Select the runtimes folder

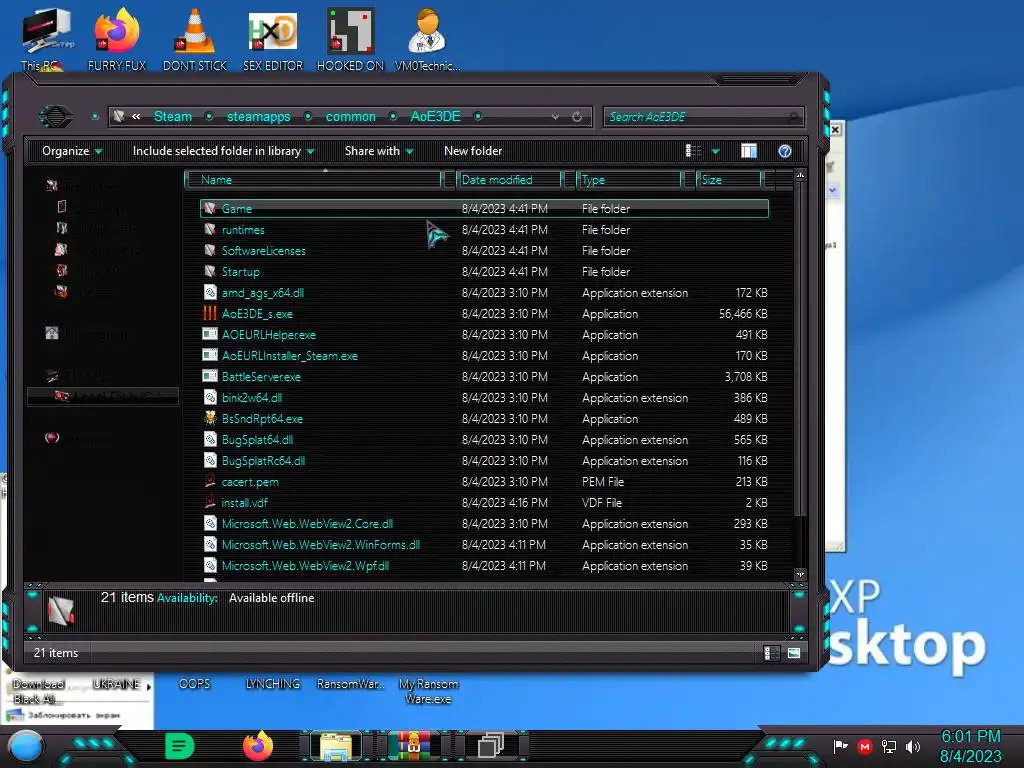click(485, 230)
